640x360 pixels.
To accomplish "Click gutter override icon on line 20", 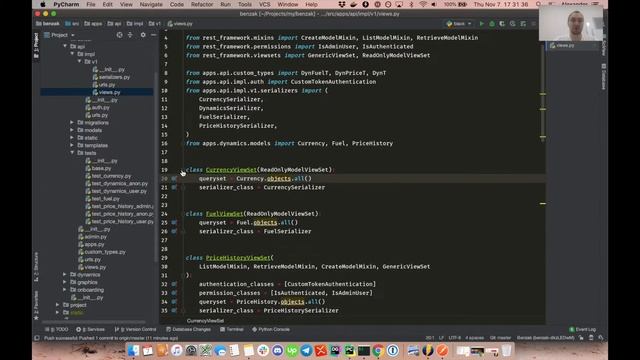I will click(174, 179).
